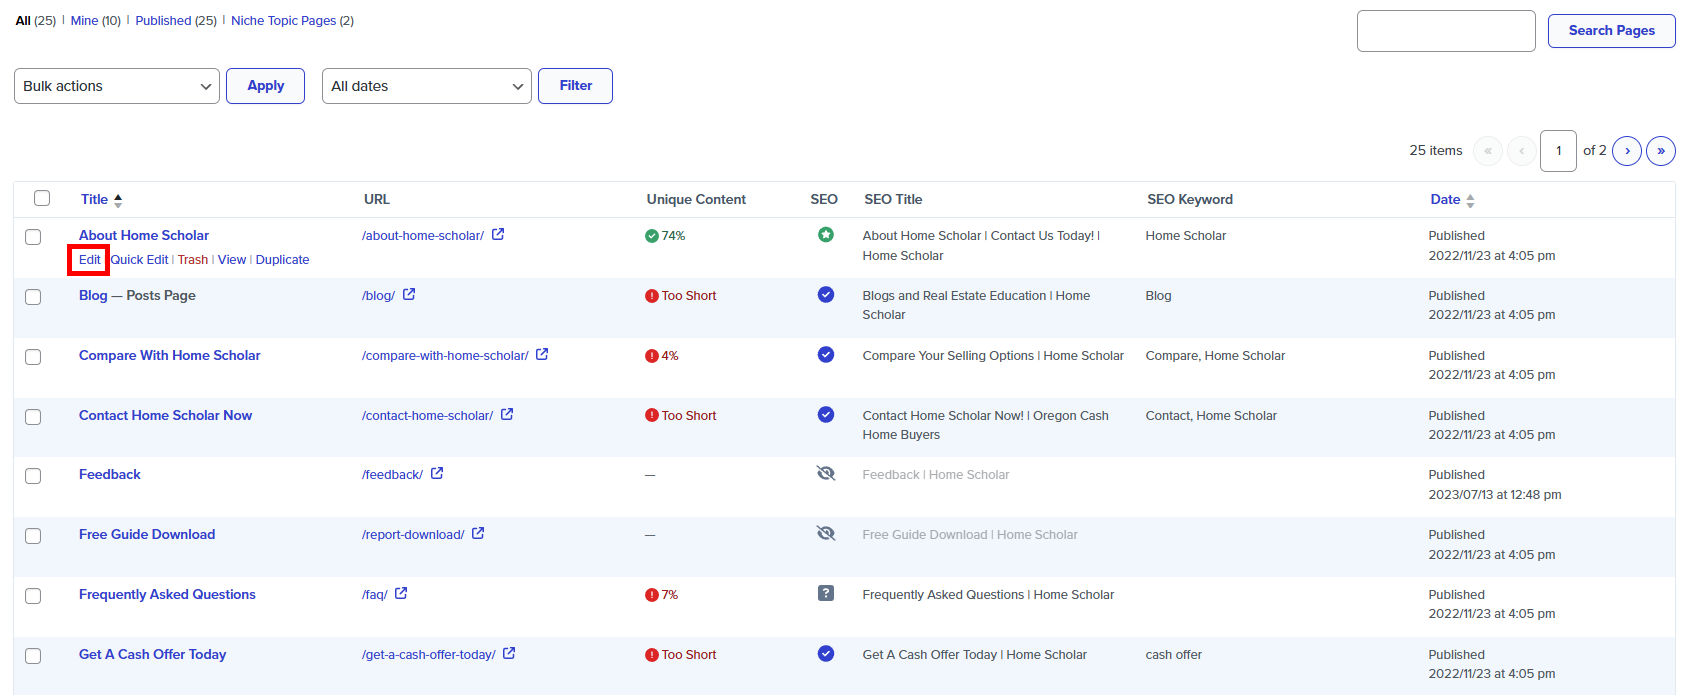Image resolution: width=1686 pixels, height=695 pixels.
Task: Click red Too Short warning in Blog row
Action: click(x=681, y=296)
